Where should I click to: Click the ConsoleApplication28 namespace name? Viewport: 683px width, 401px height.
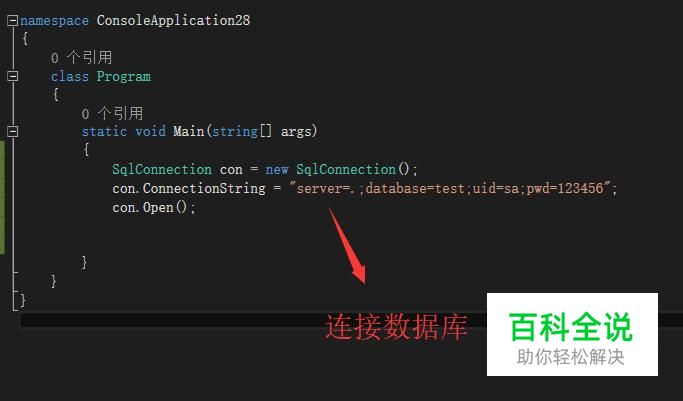click(x=173, y=20)
